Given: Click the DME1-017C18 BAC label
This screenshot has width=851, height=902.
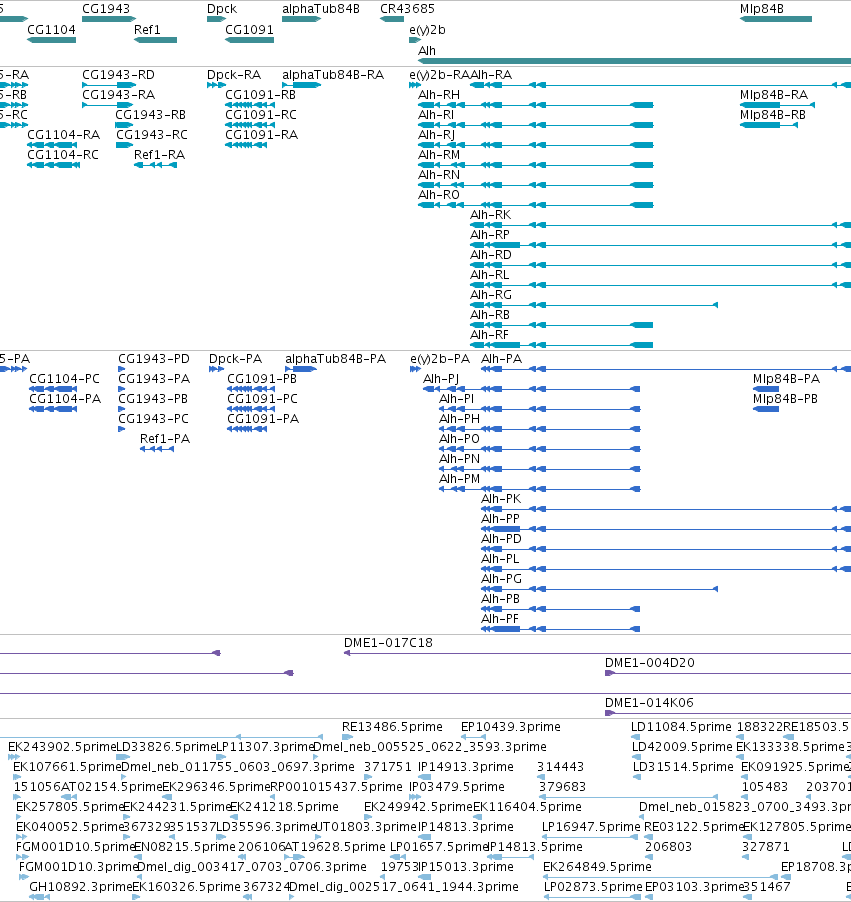Looking at the screenshot, I should (388, 643).
